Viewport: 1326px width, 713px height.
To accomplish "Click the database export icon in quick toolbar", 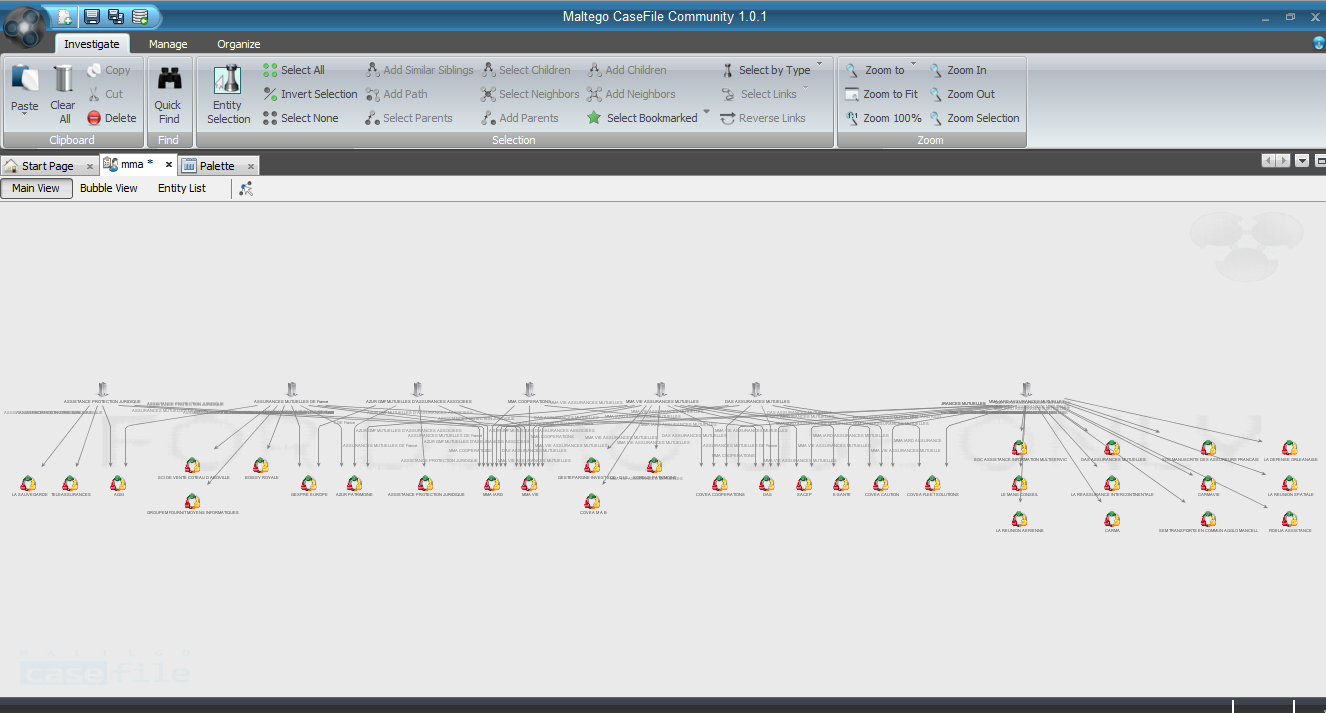I will pyautogui.click(x=140, y=16).
